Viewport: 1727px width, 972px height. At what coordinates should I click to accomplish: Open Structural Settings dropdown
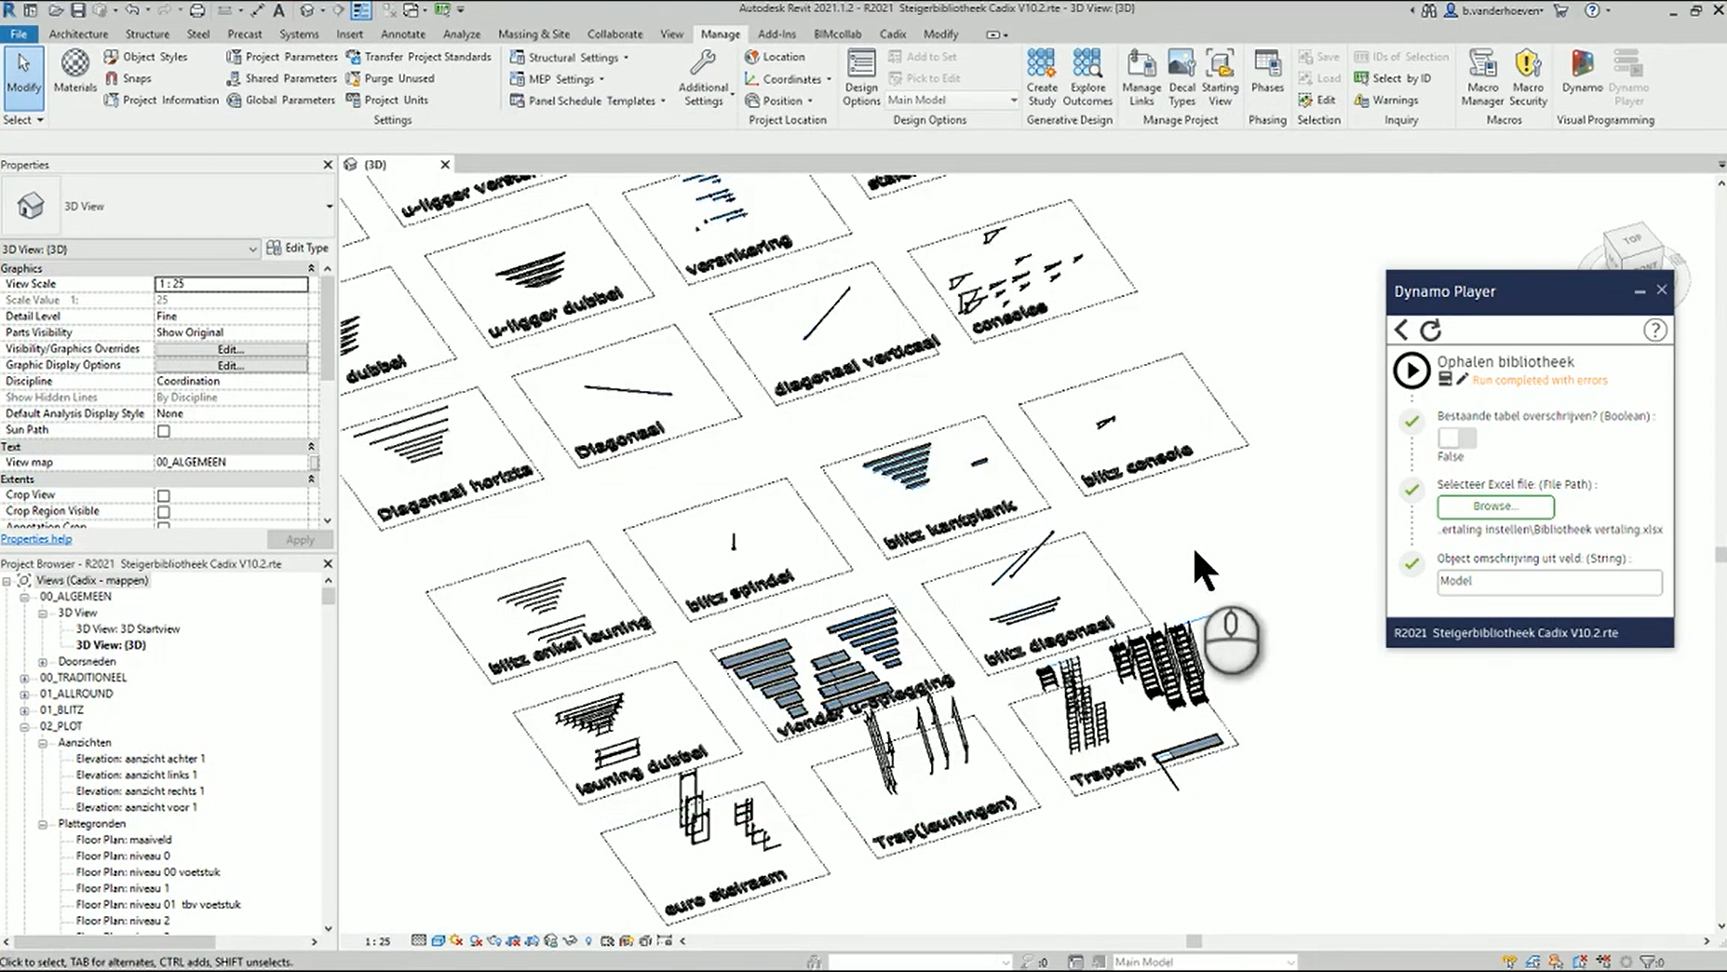click(569, 57)
